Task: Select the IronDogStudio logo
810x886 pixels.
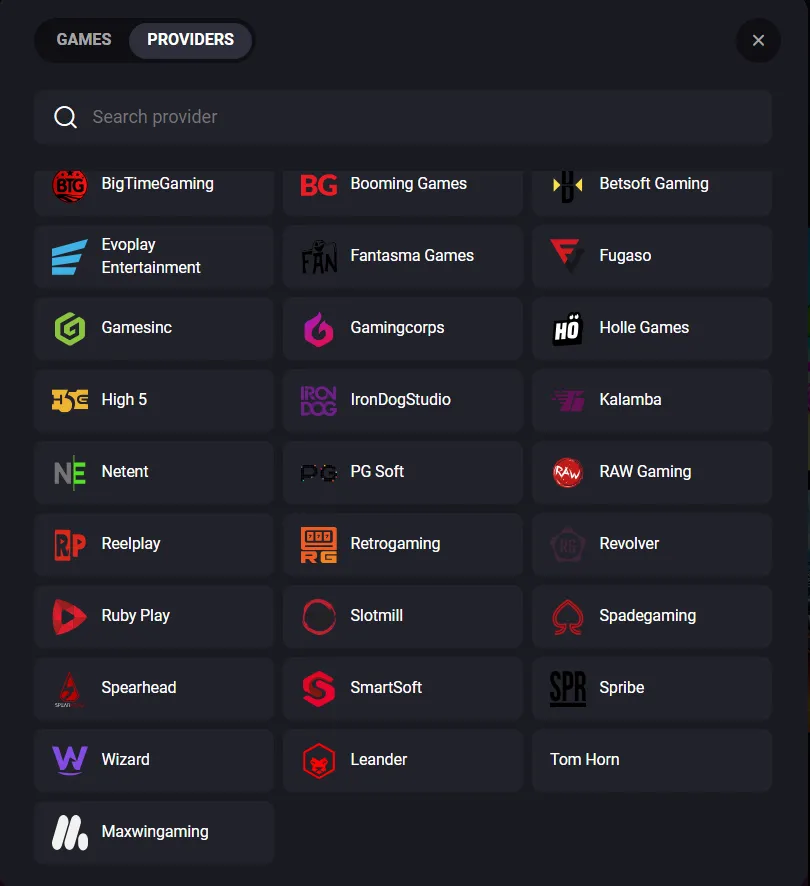Action: (316, 400)
